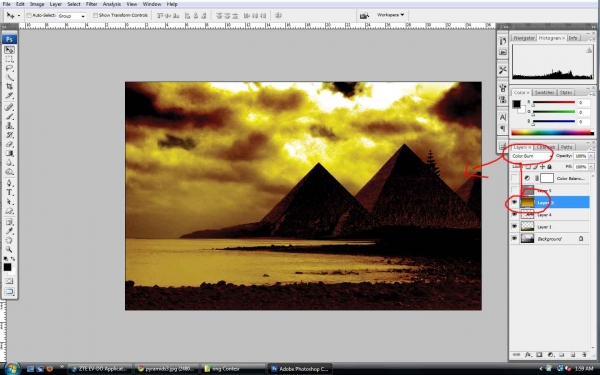Switch to the Channels tab
The height and width of the screenshot is (375, 600).
coord(546,147)
